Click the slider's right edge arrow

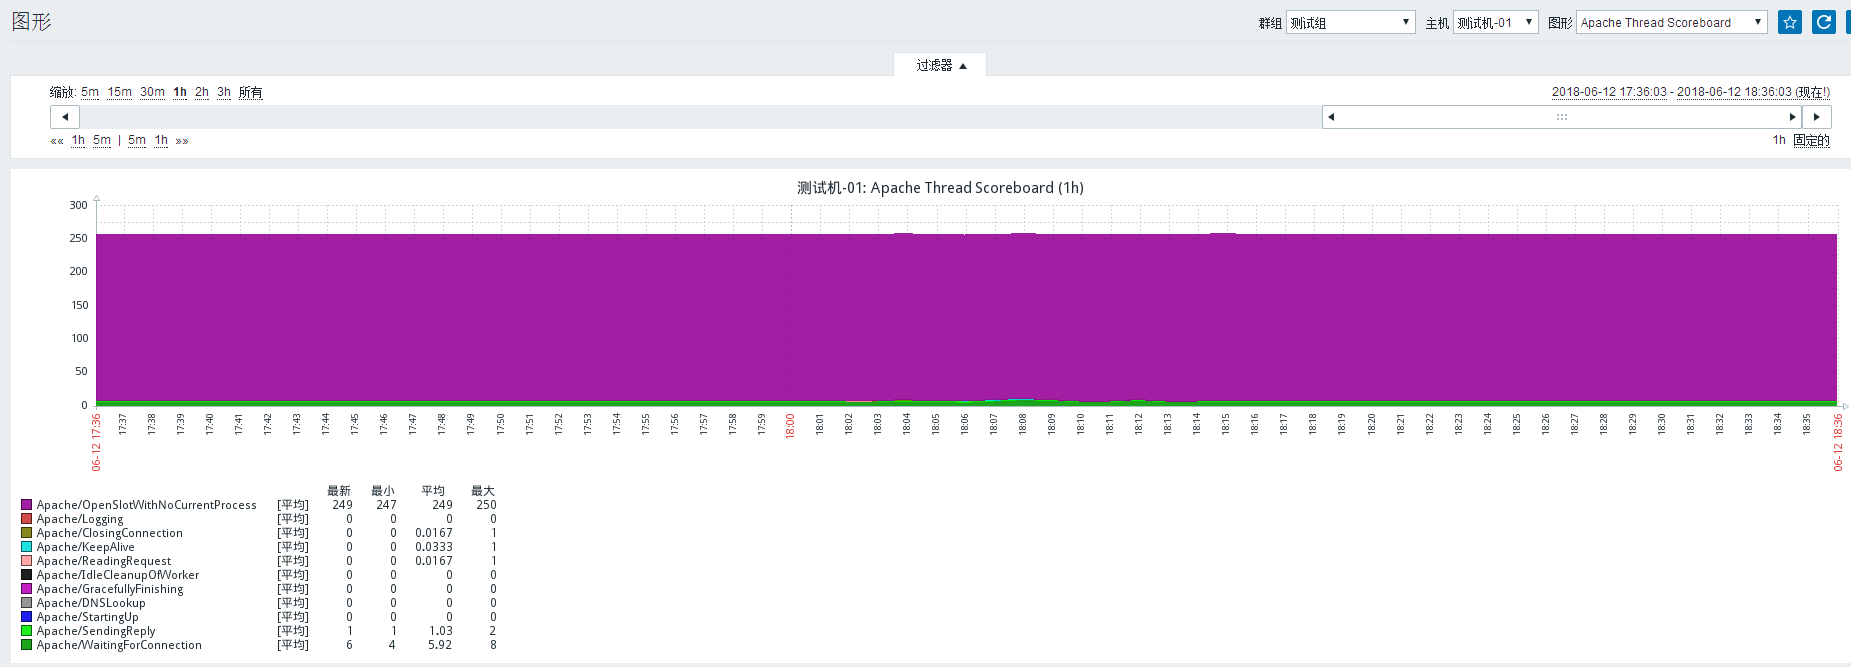pyautogui.click(x=1793, y=117)
